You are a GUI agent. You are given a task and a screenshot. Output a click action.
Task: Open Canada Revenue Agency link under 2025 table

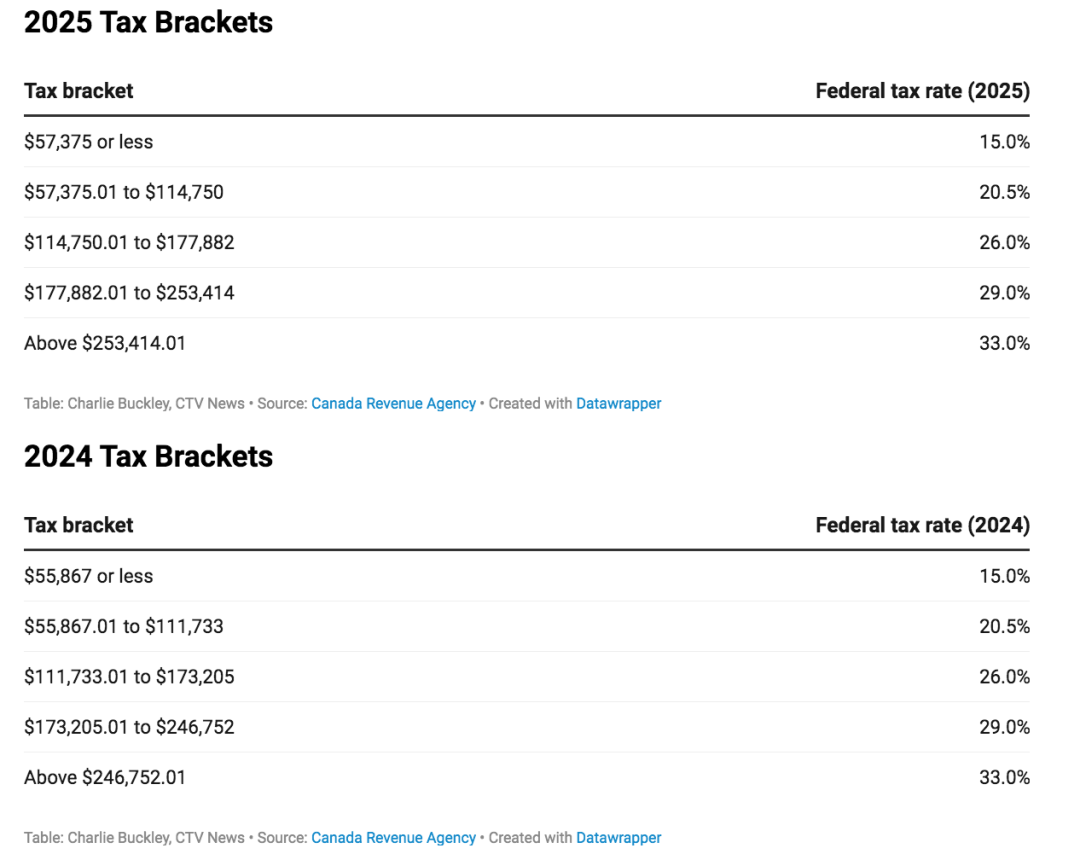[393, 403]
